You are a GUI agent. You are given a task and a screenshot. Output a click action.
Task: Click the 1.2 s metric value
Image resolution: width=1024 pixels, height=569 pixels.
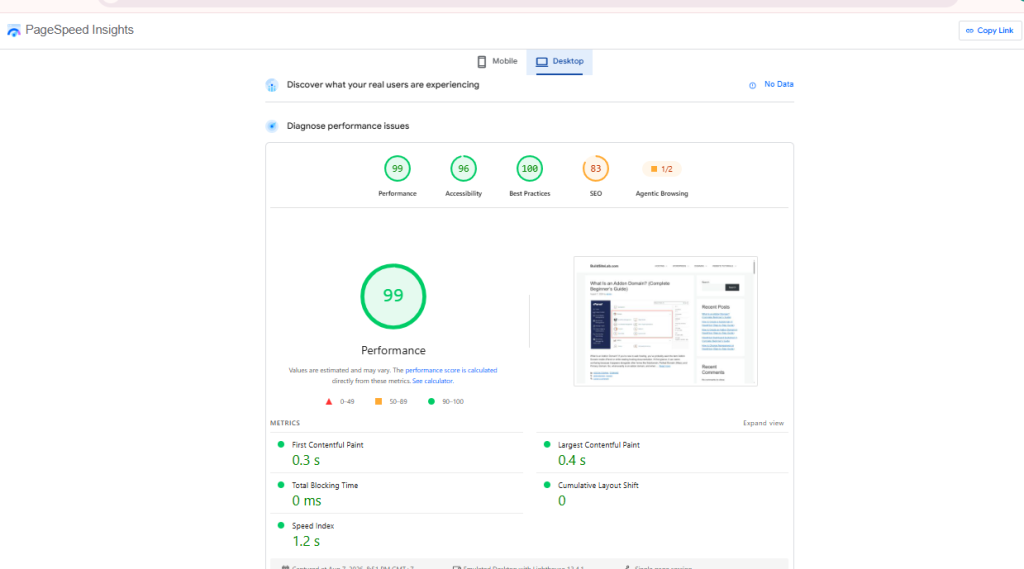[x=306, y=542]
